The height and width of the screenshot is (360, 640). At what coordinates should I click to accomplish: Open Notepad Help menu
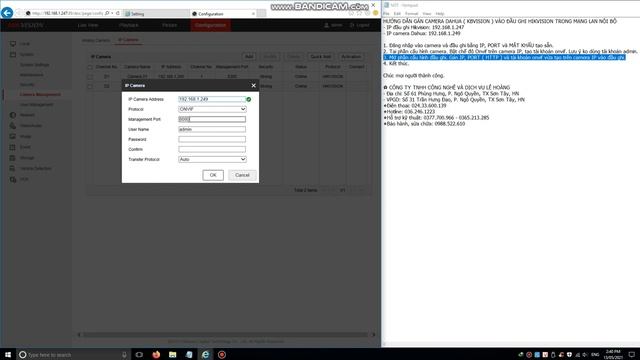[440, 13]
